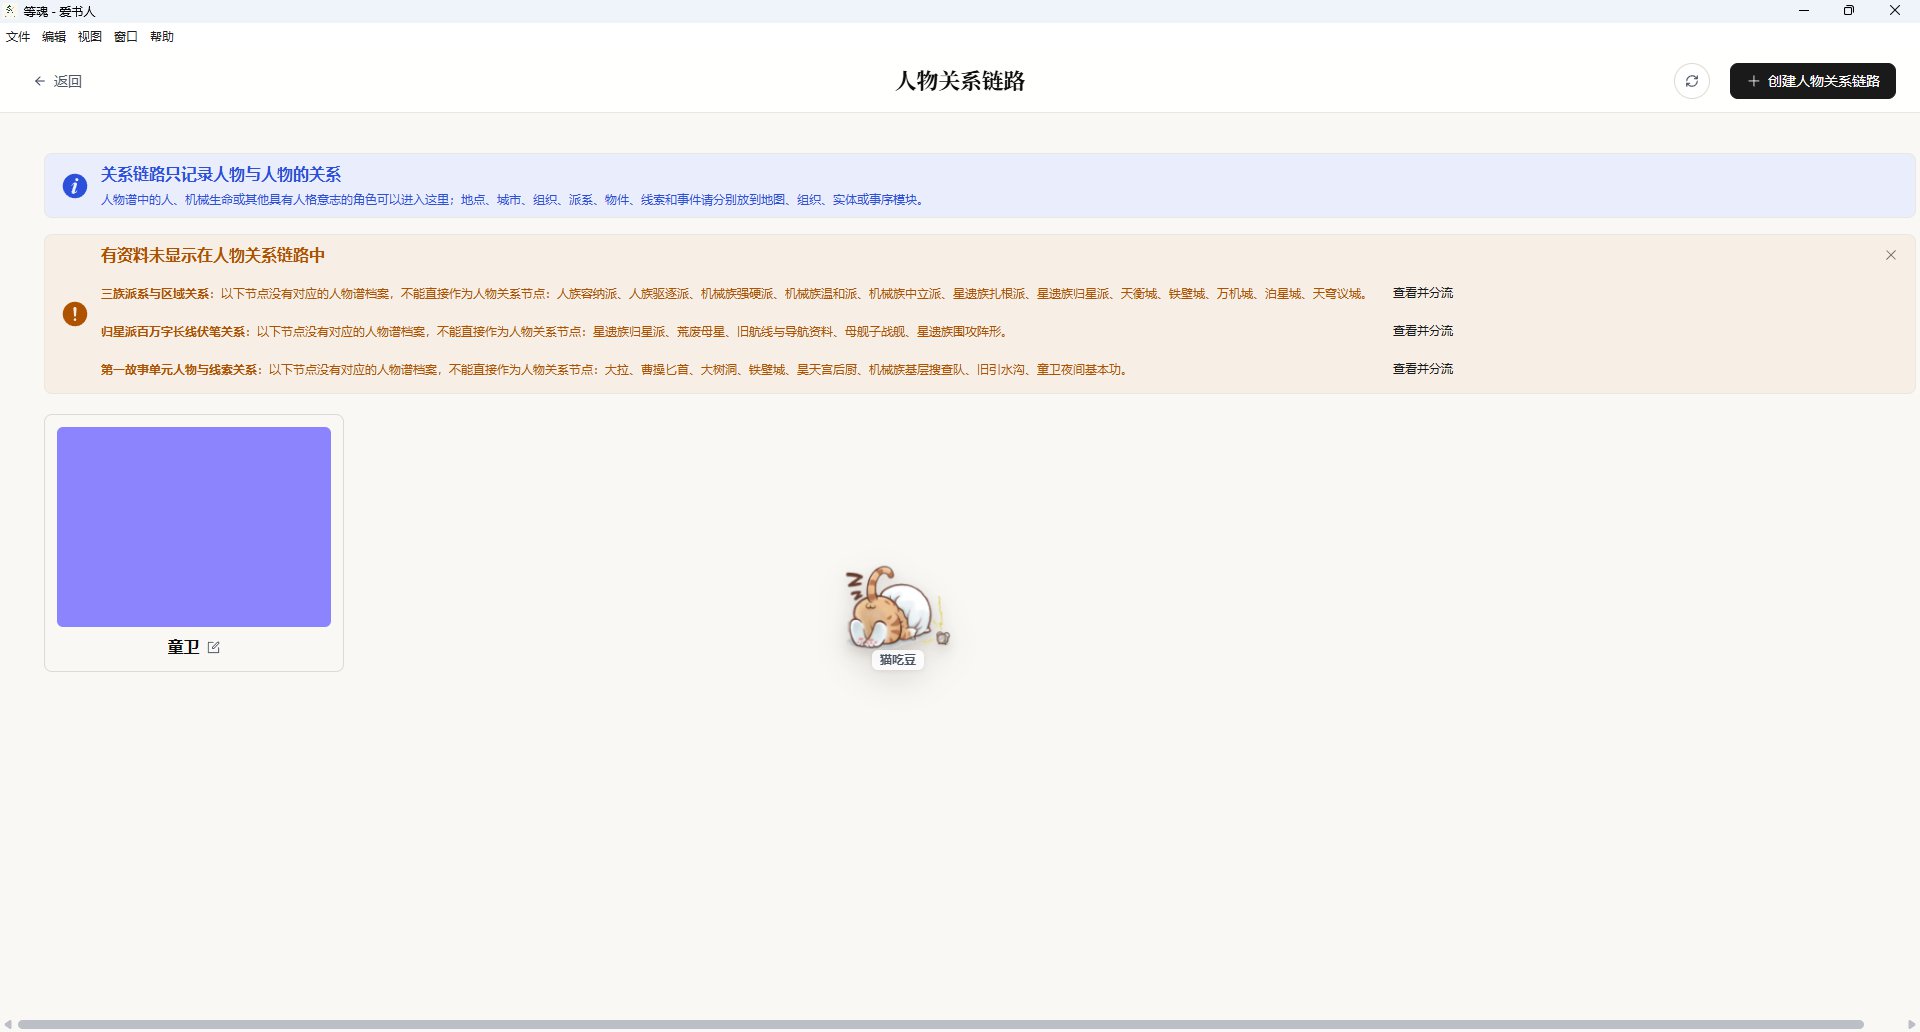Click 查看并分流 for 三族派系与区域关系

(x=1423, y=293)
